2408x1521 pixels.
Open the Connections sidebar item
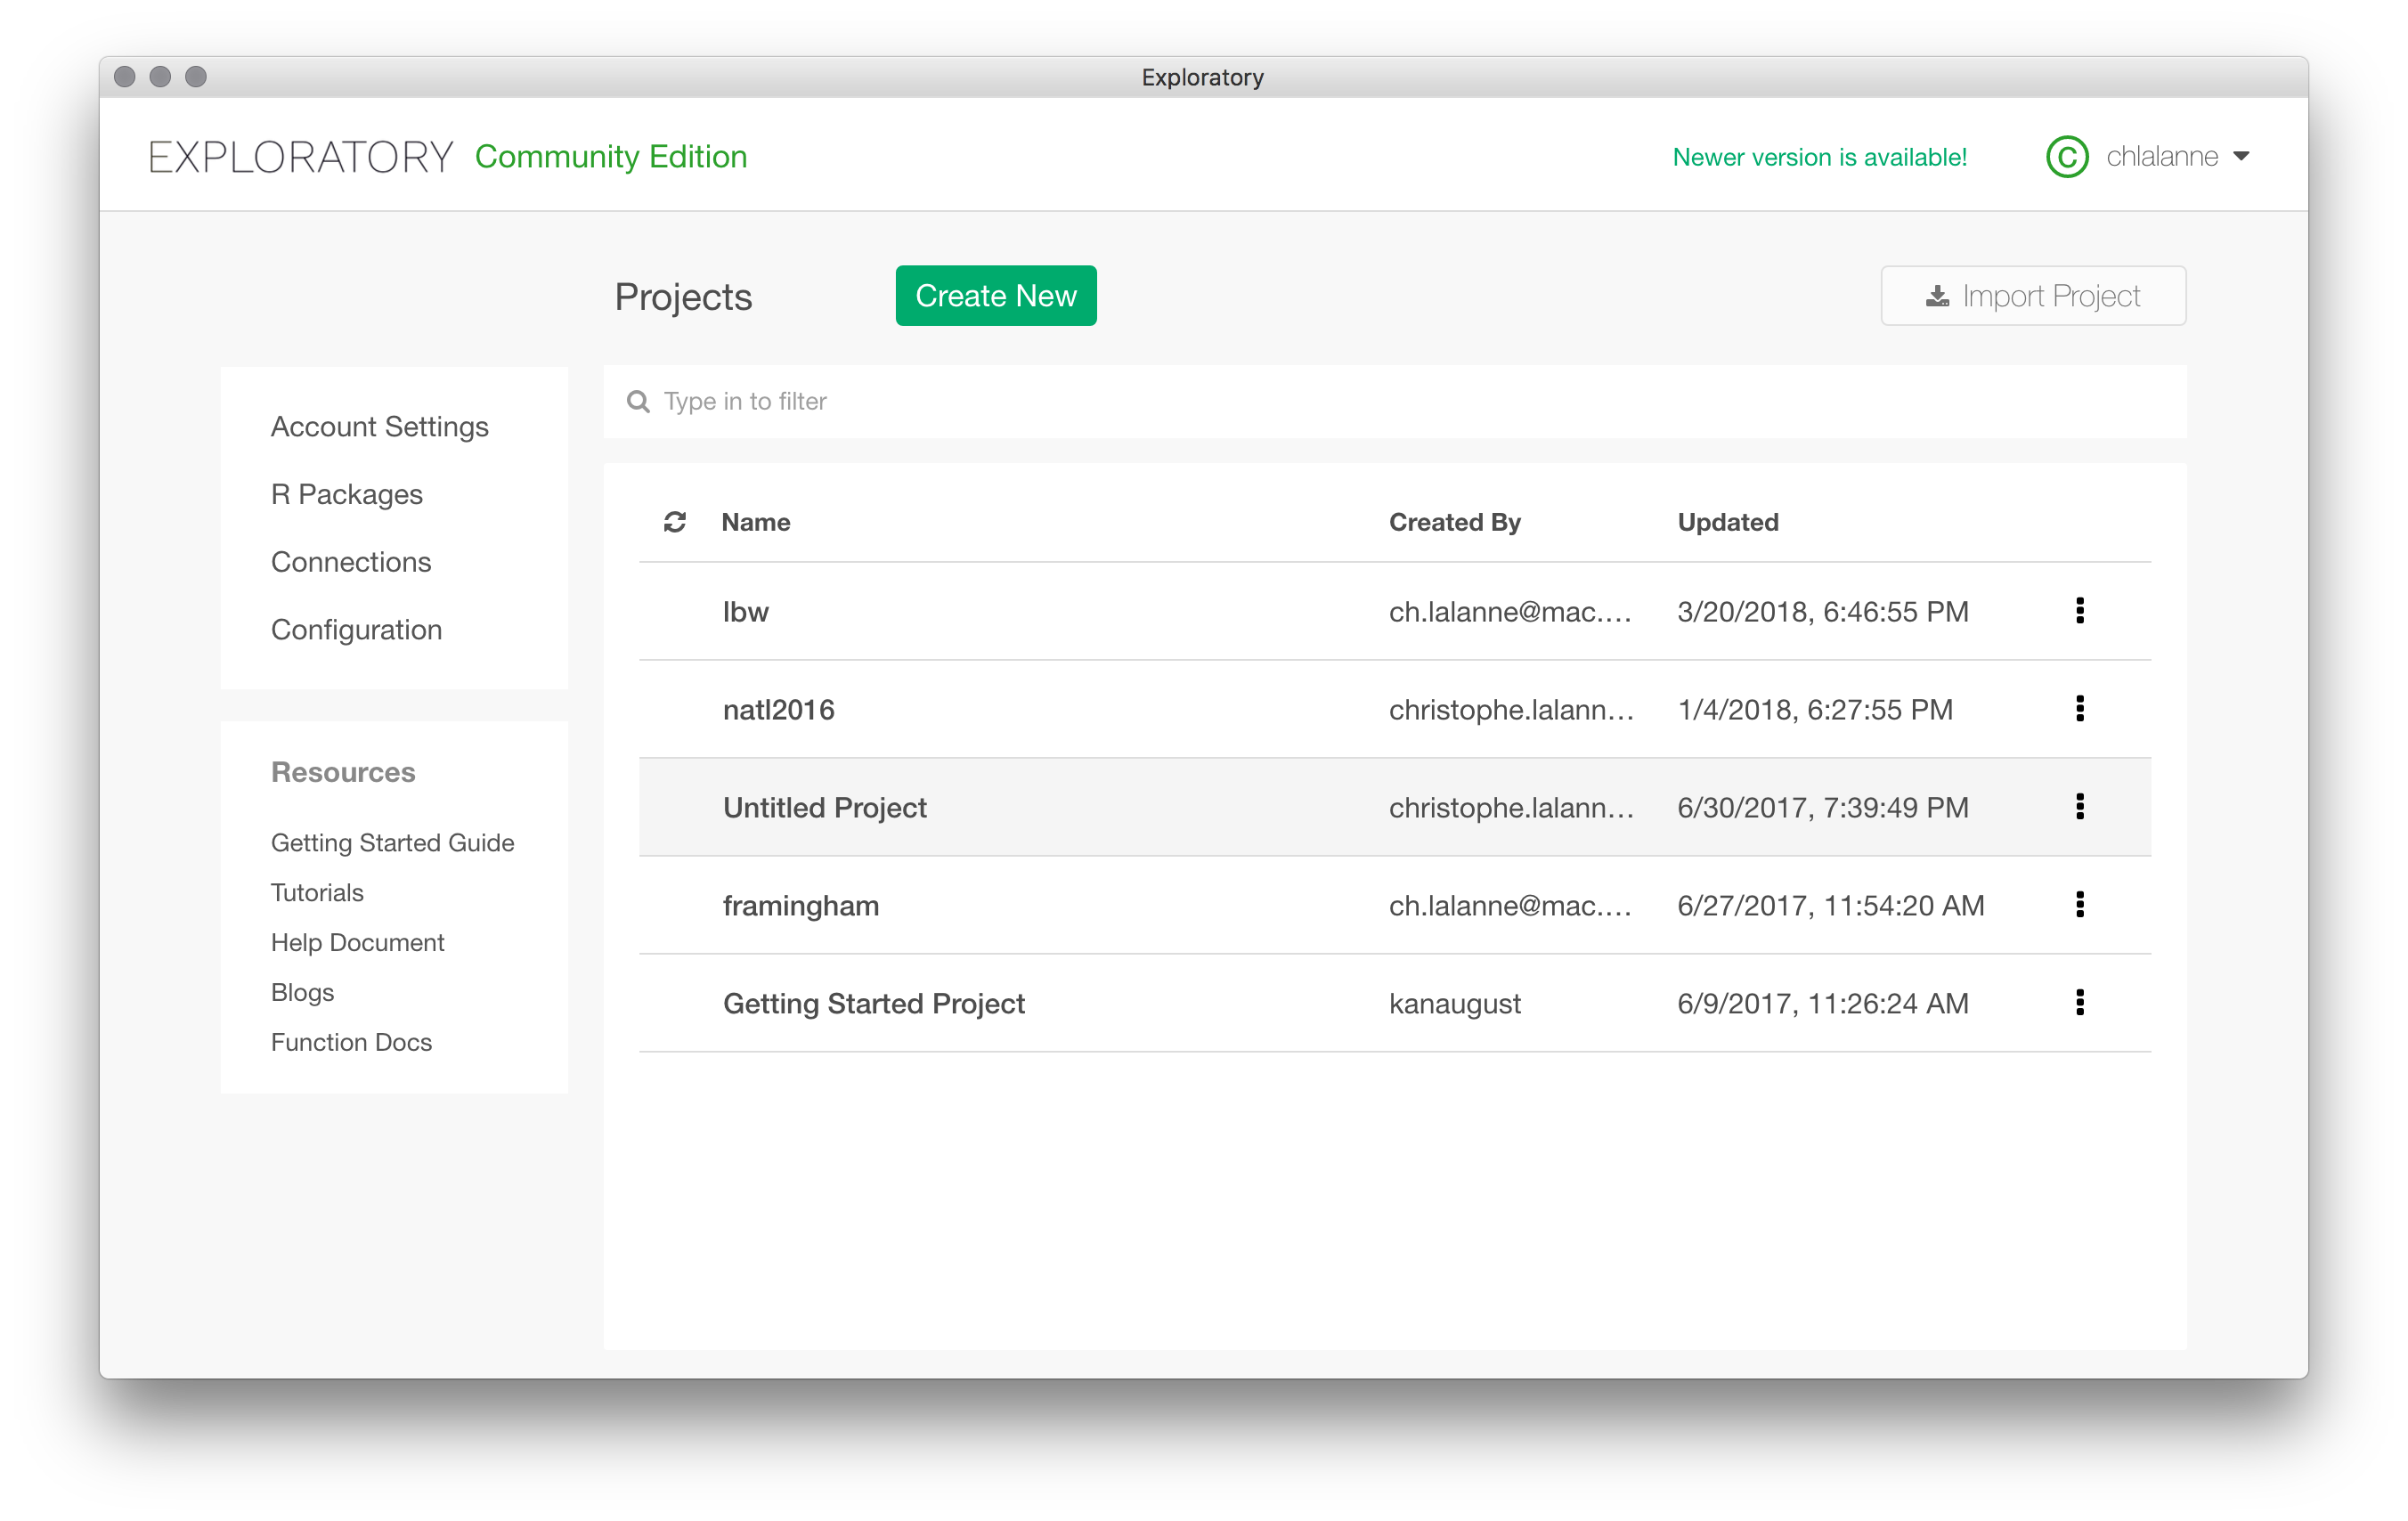point(351,562)
